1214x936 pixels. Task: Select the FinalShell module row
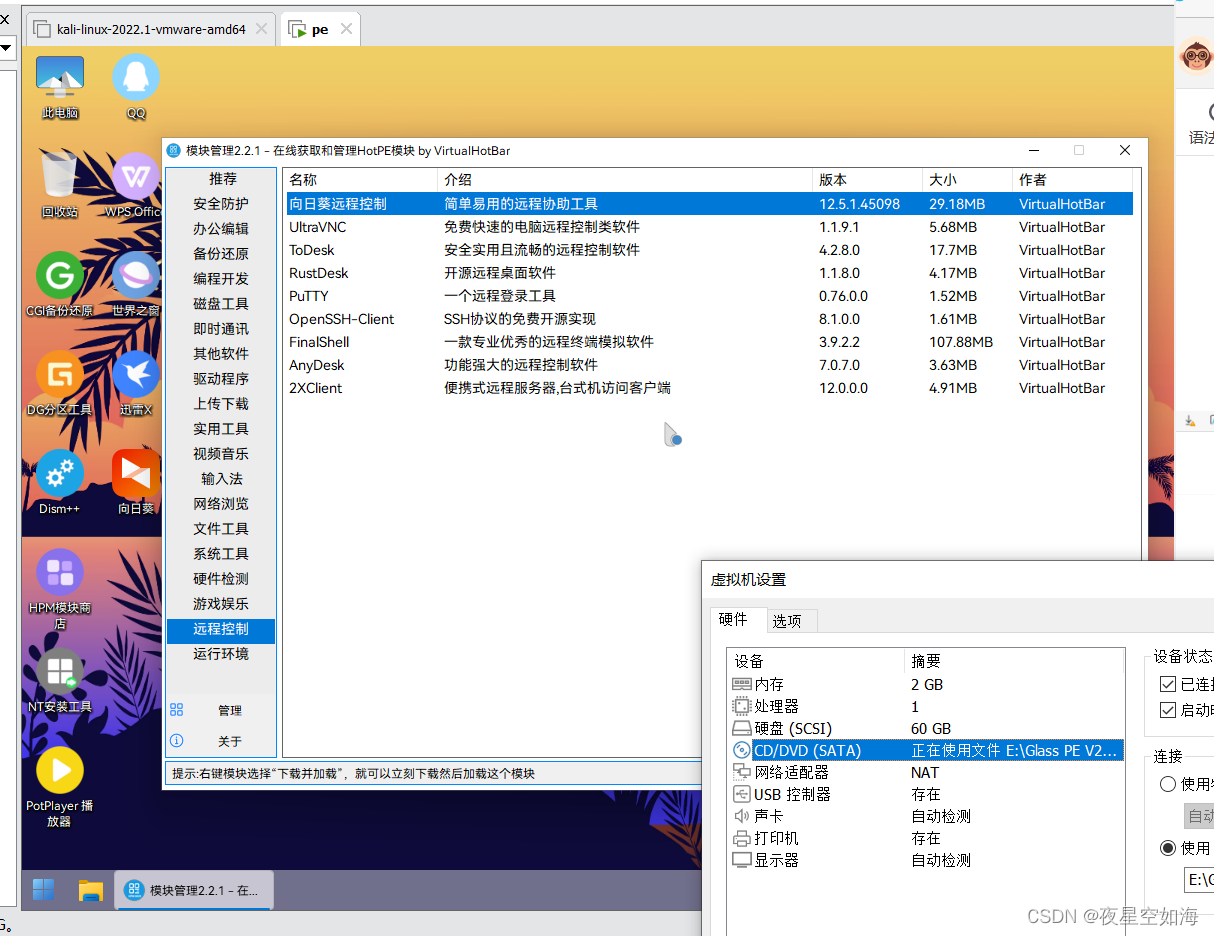709,342
